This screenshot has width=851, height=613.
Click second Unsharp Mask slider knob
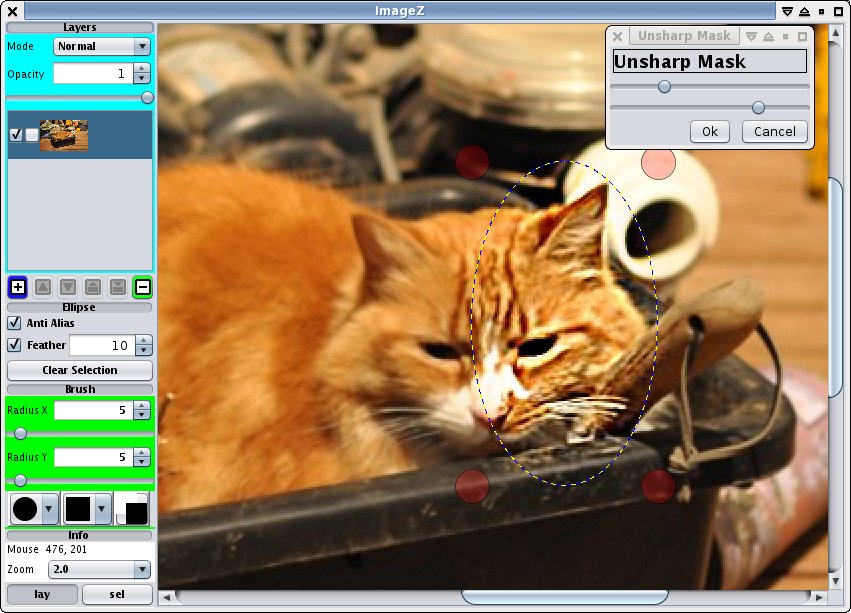758,108
